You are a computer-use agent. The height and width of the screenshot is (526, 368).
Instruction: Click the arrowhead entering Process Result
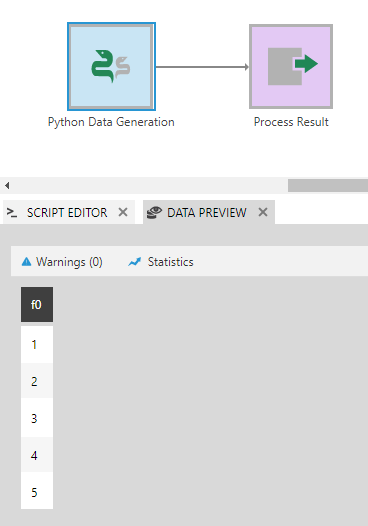(x=247, y=67)
